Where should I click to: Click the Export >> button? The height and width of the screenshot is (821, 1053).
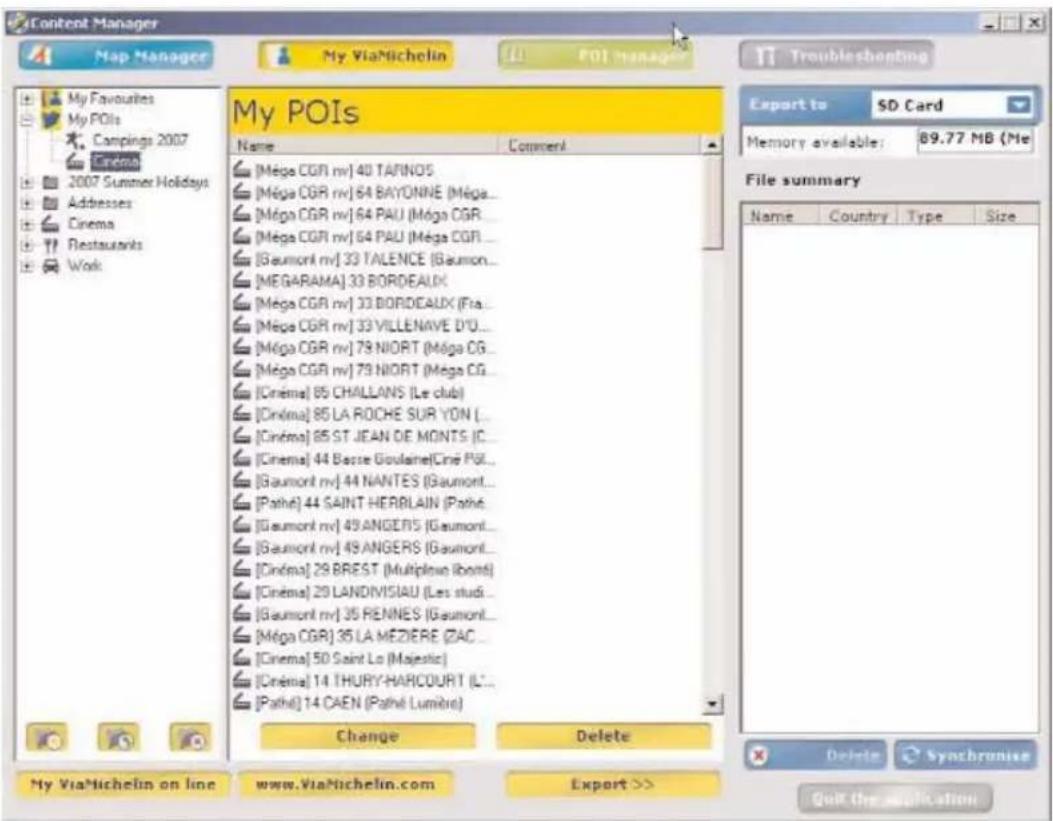coord(612,785)
